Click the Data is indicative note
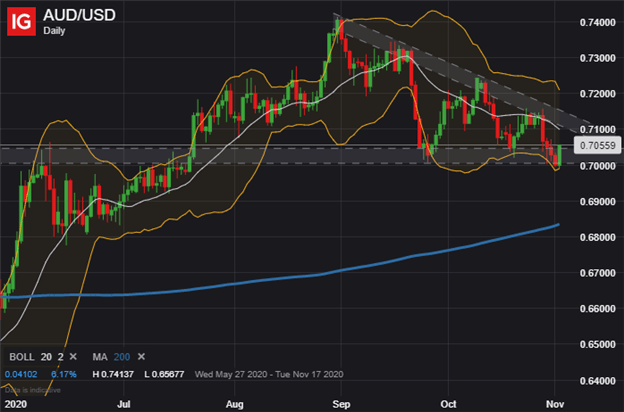This screenshot has height=412, width=624. pos(33,390)
